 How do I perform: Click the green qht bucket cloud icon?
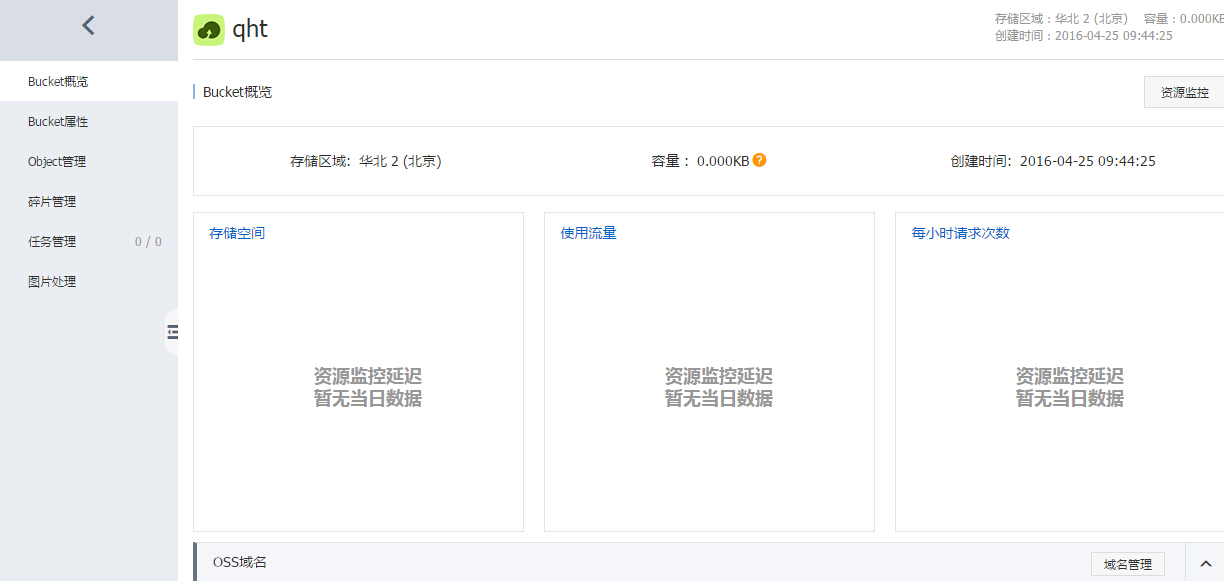coord(207,29)
